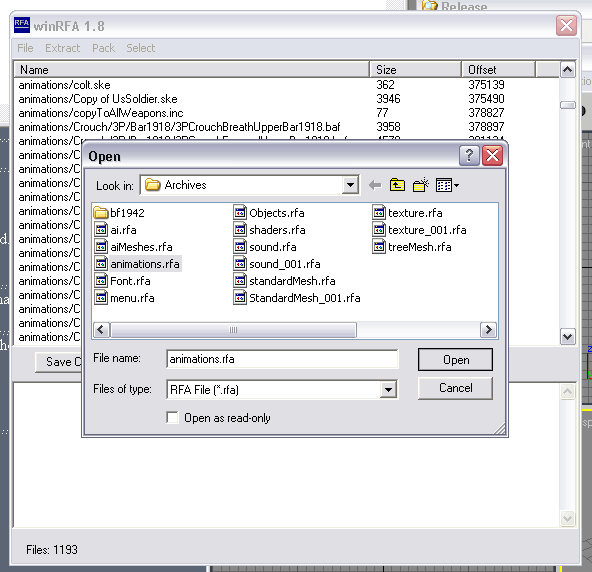Select the texture_001.rfa file icon

pos(379,230)
